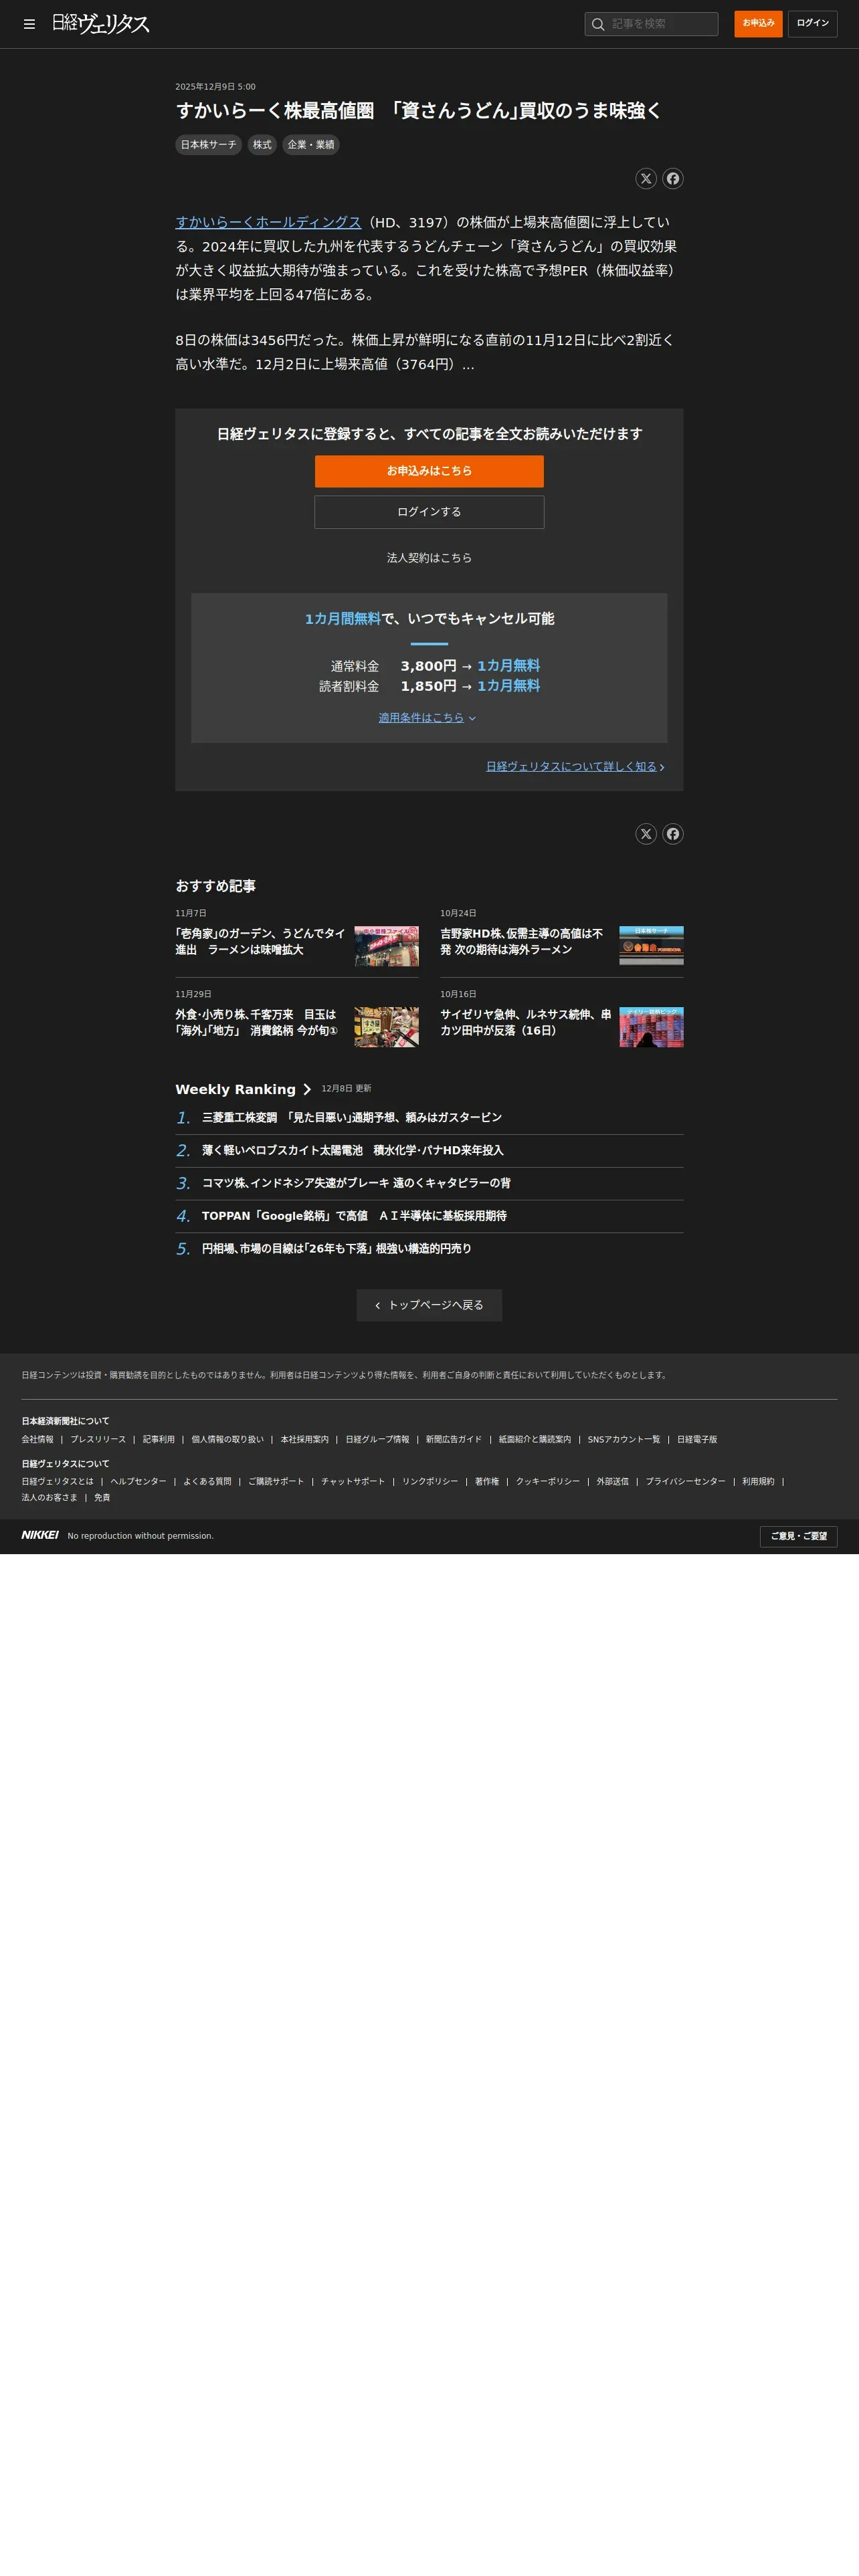Screen dimensions: 859x2576
Task: Open the サイゼリヤ急伸 article headline
Action: click(x=526, y=1022)
